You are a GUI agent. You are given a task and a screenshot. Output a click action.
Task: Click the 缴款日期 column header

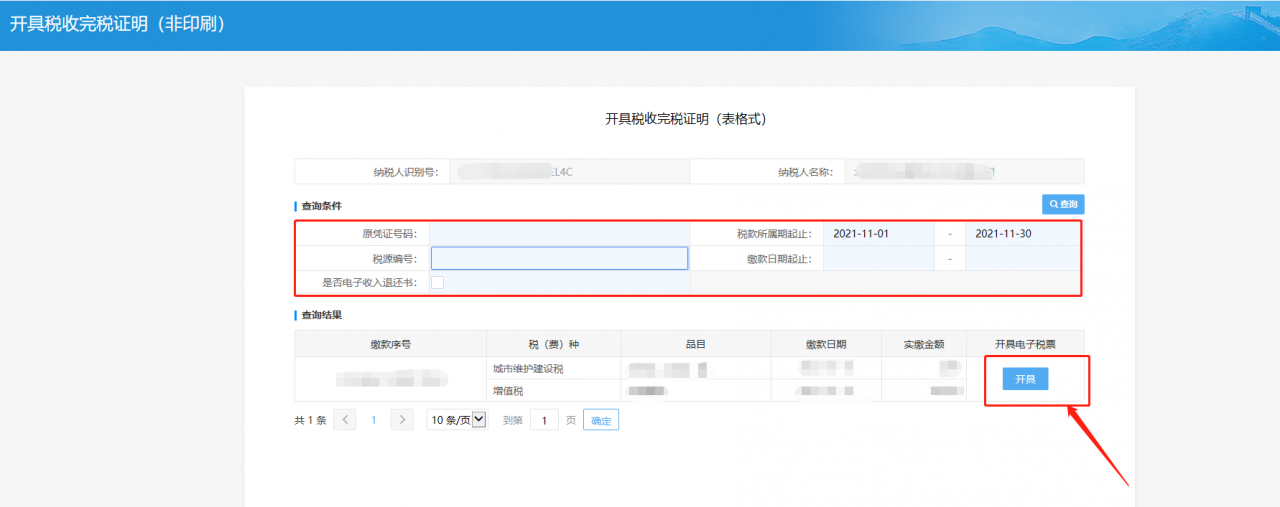click(826, 344)
